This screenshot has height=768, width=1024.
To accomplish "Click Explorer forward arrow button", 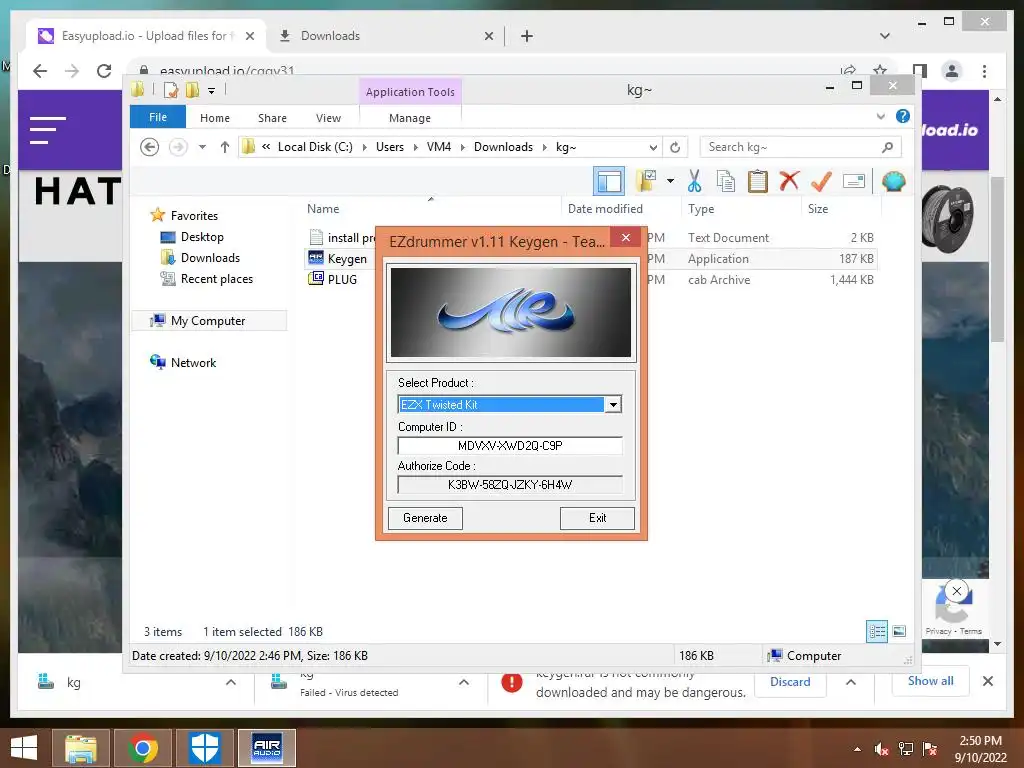I will [x=178, y=147].
